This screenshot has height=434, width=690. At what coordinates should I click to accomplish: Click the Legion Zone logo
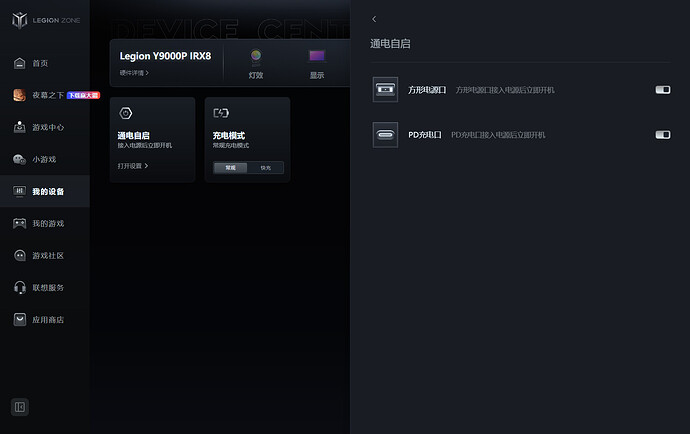pos(46,20)
